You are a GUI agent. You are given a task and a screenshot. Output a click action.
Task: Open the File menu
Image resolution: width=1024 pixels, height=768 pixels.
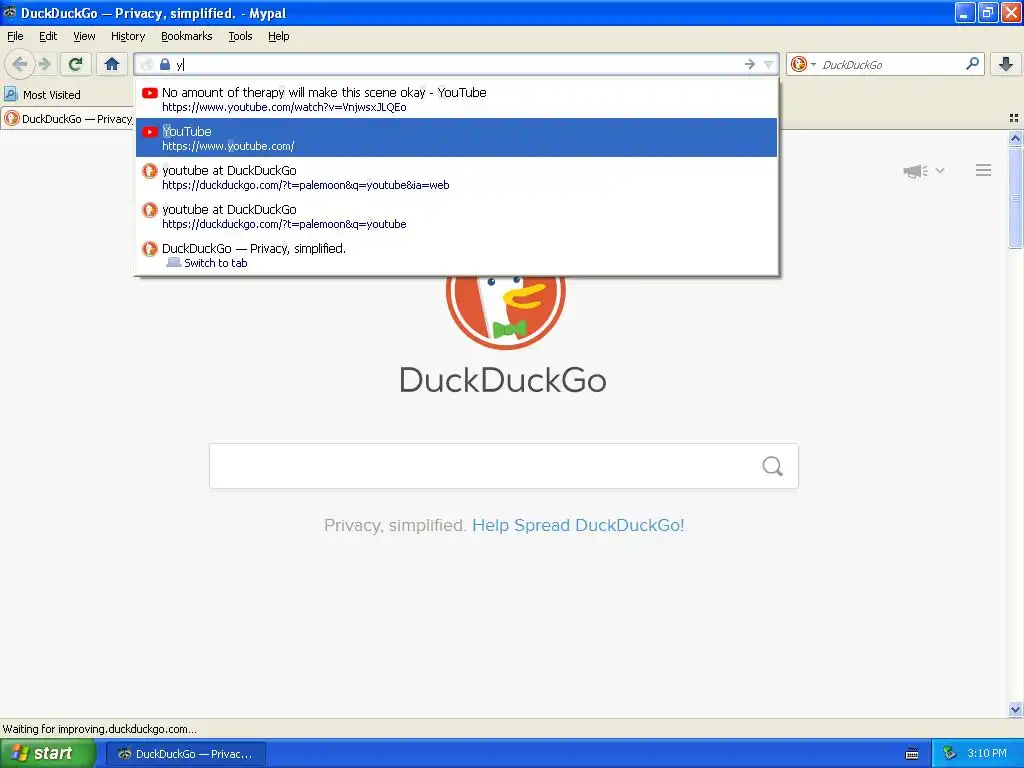(15, 36)
